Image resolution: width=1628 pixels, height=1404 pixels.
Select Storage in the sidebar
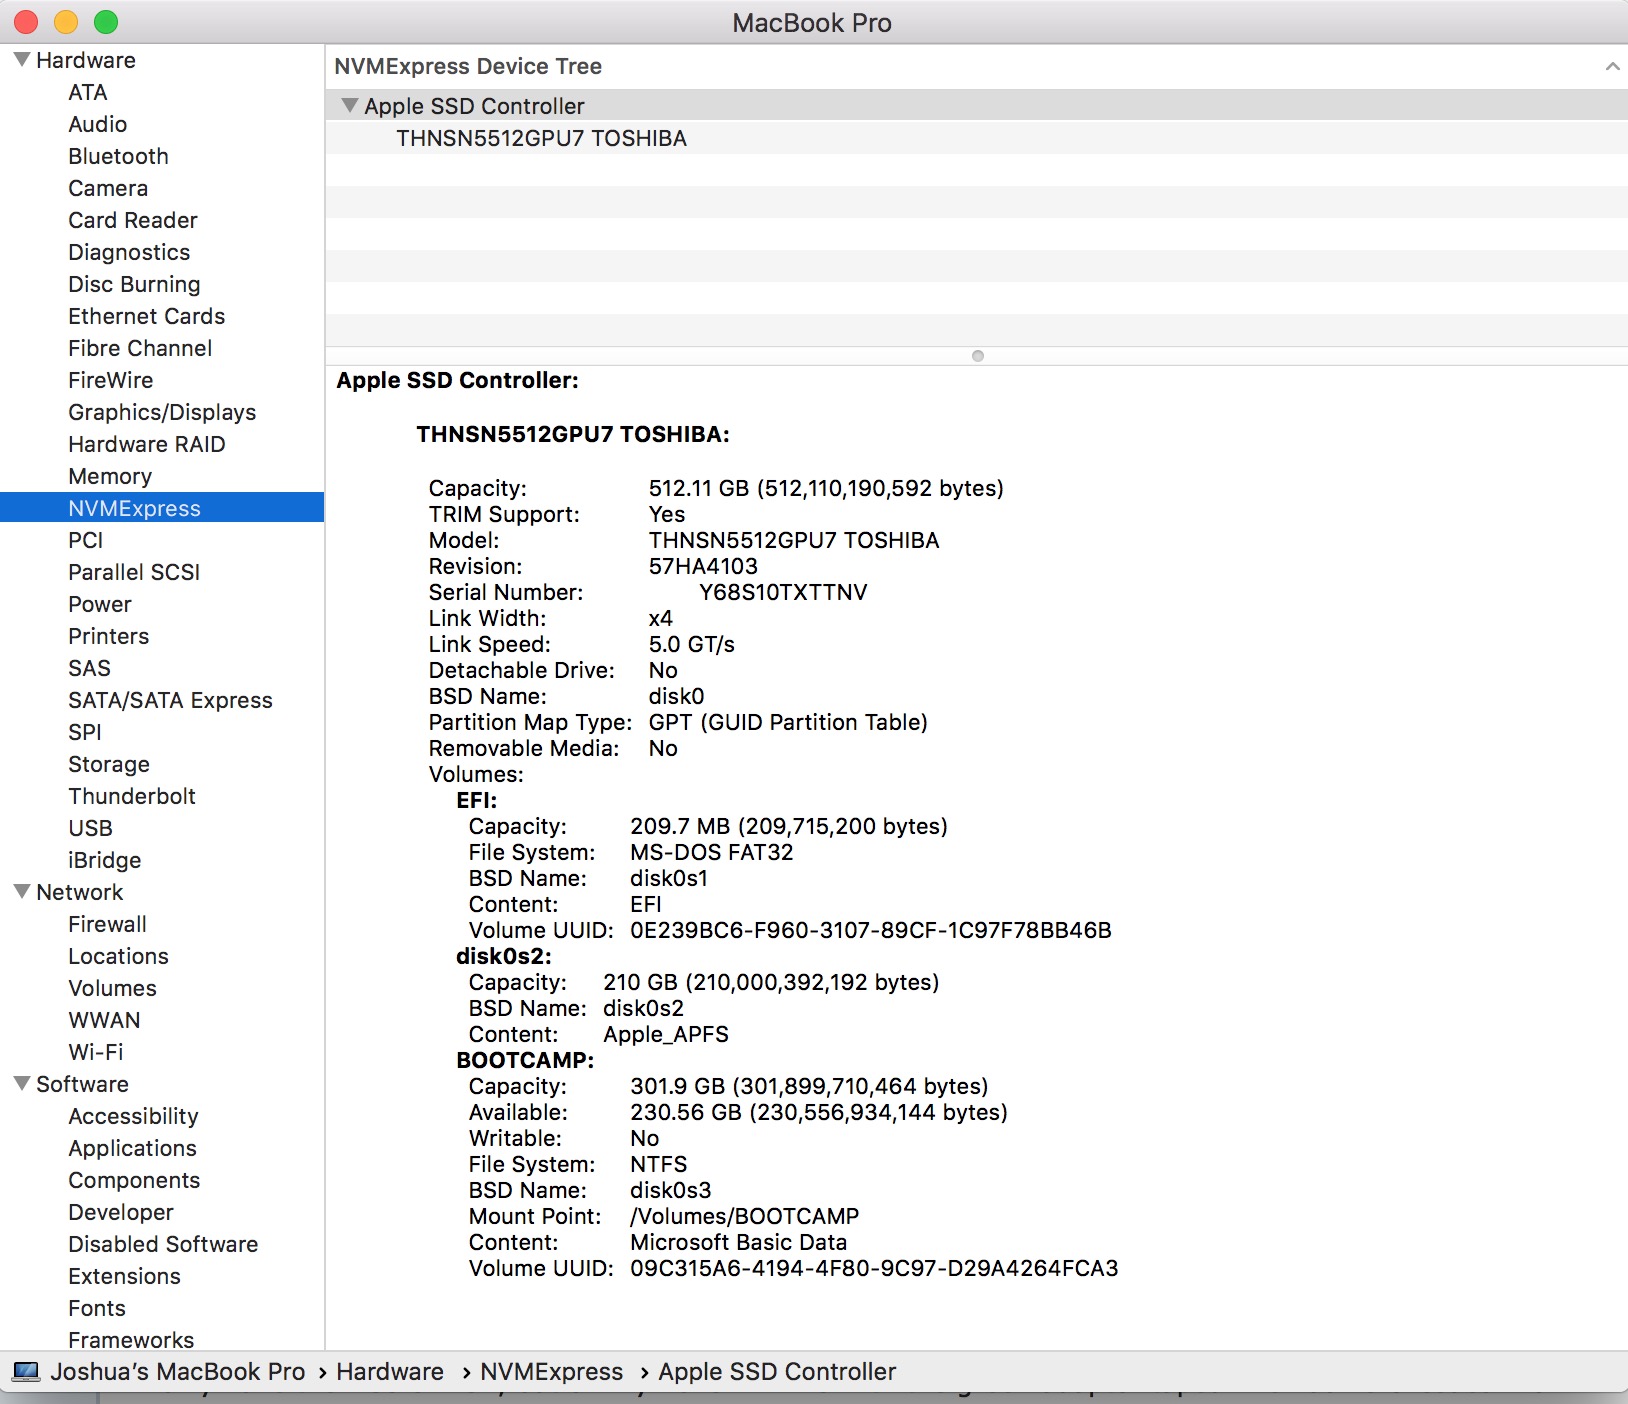[109, 764]
